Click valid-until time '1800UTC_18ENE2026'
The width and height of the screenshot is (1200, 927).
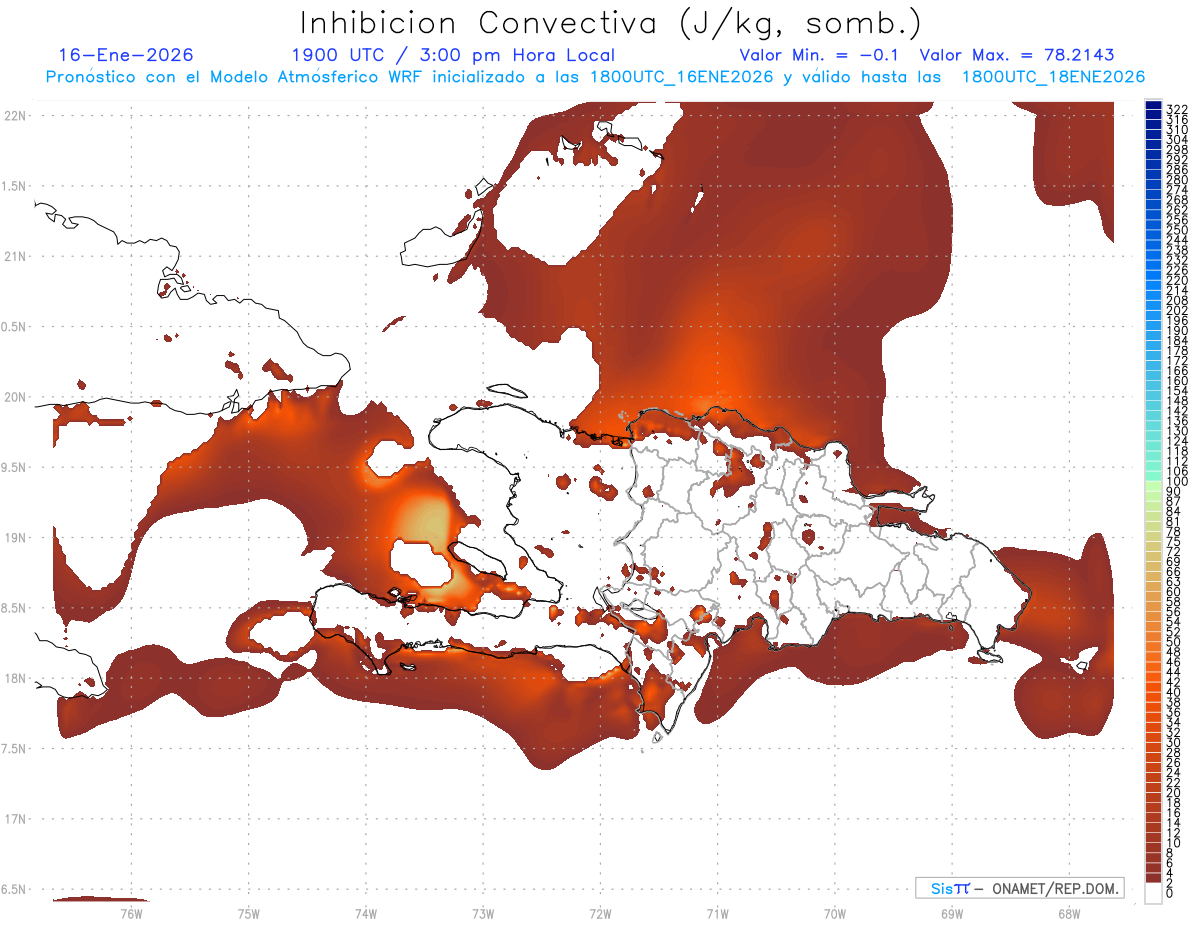tap(1053, 77)
